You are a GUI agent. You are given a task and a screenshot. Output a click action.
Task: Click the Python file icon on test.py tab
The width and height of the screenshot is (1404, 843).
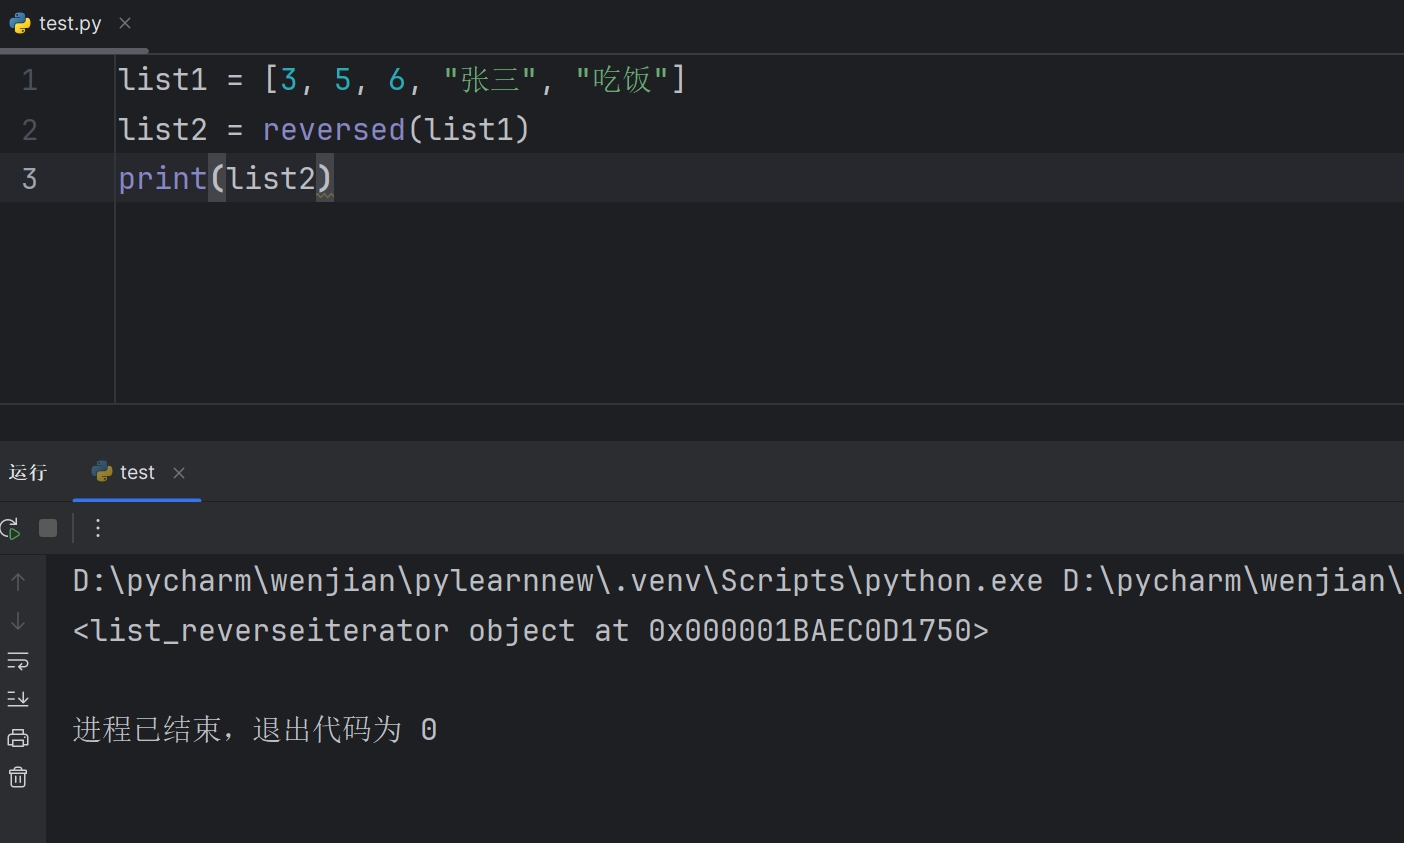(20, 23)
